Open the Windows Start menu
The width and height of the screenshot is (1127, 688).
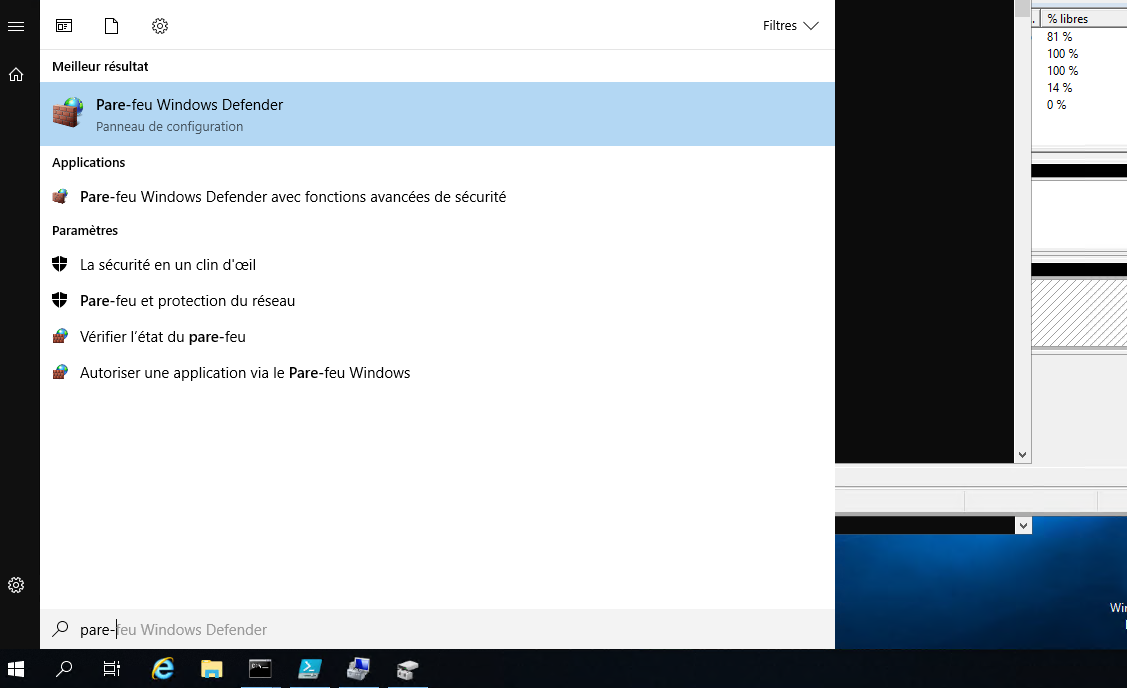(16, 669)
